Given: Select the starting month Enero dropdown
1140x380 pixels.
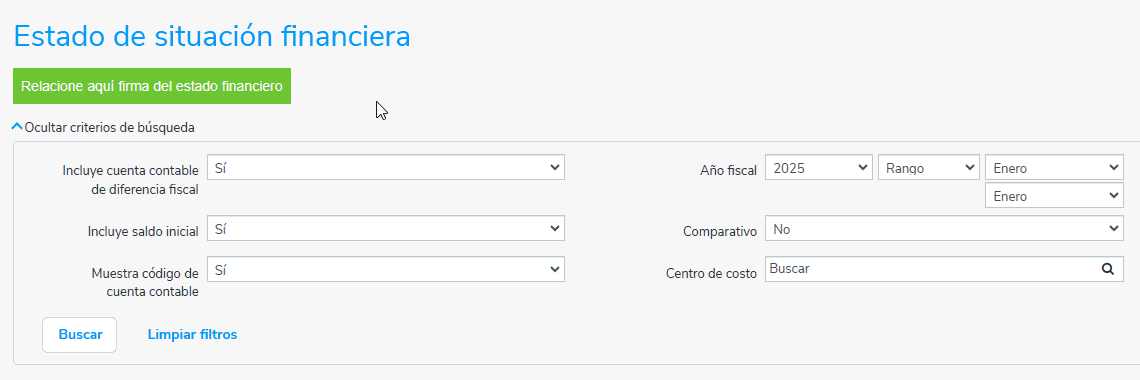Looking at the screenshot, I should (x=1054, y=168).
